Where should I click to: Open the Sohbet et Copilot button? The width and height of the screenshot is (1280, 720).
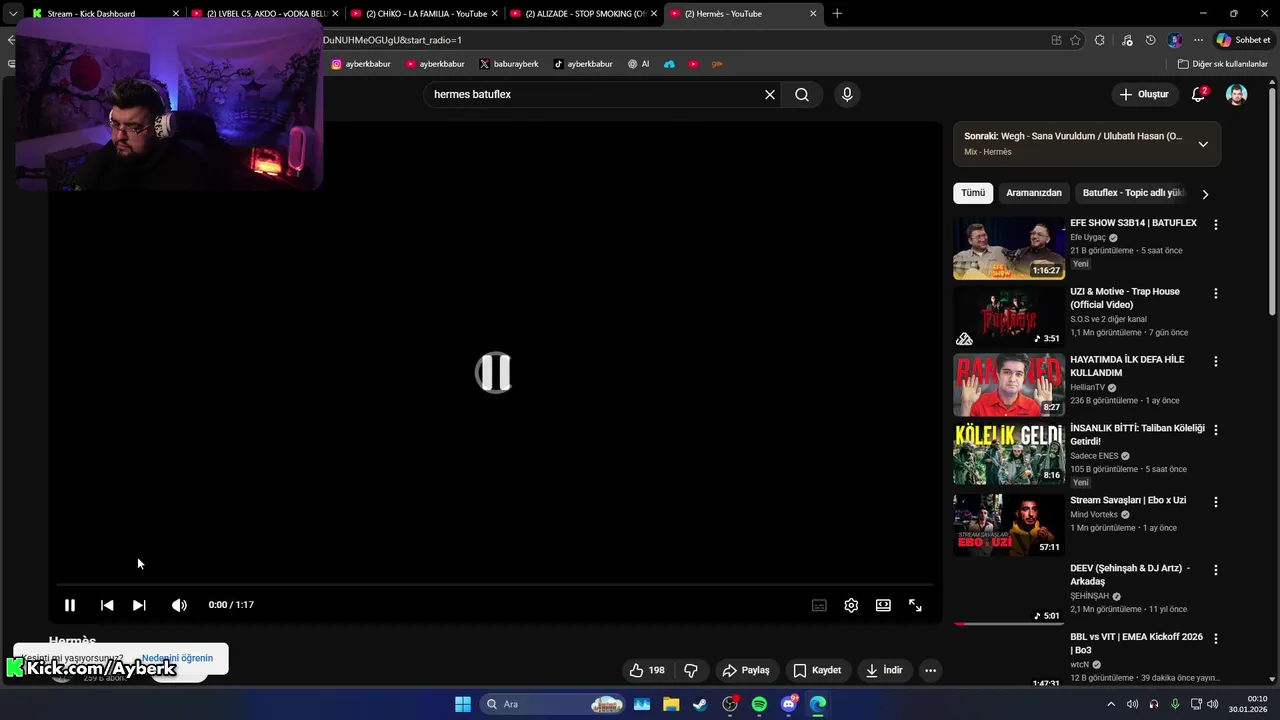click(x=1244, y=40)
